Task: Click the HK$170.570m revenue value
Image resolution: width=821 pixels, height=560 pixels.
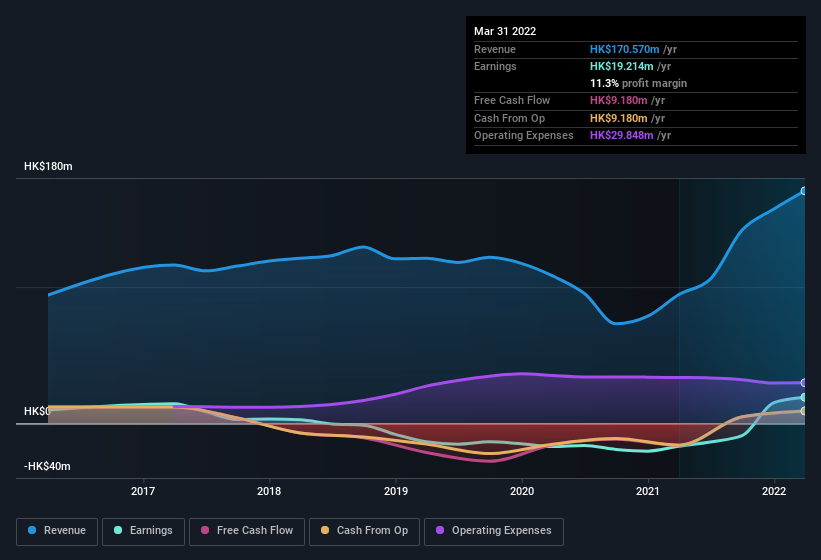Action: tap(624, 49)
